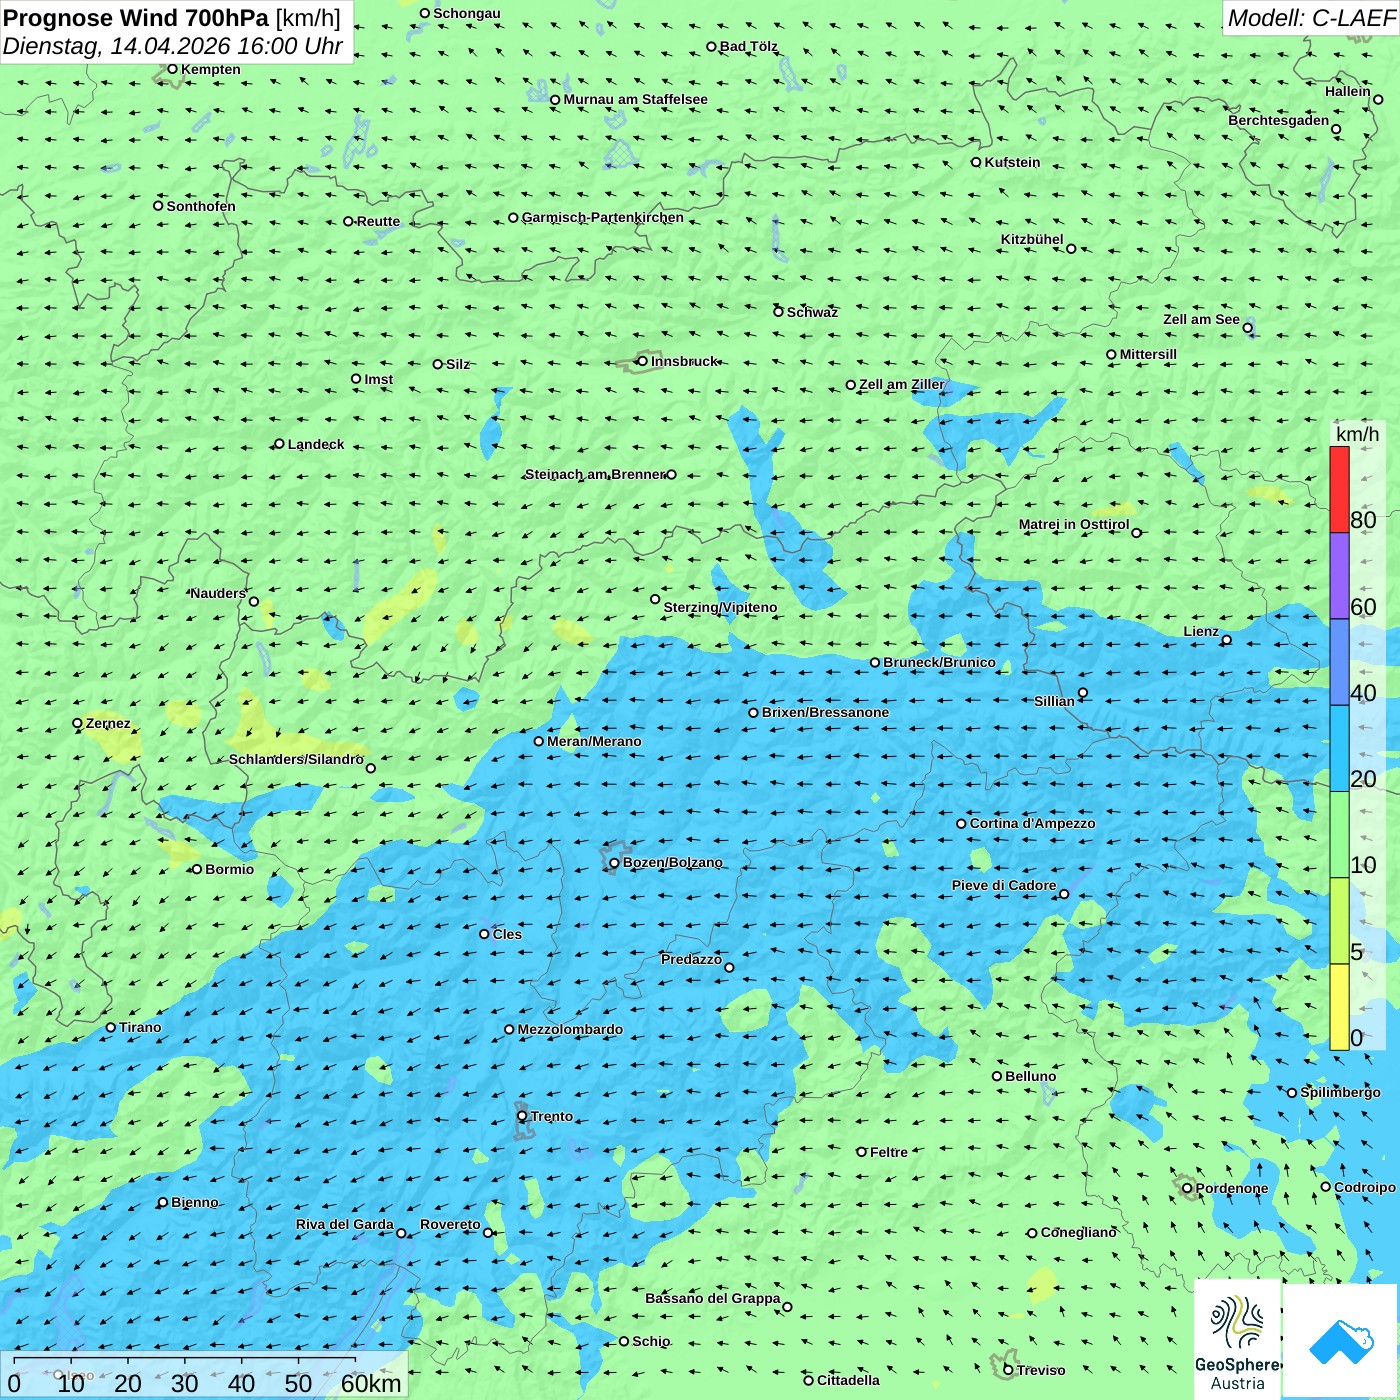Click the 'Schlanders/Silandro' label

point(296,759)
